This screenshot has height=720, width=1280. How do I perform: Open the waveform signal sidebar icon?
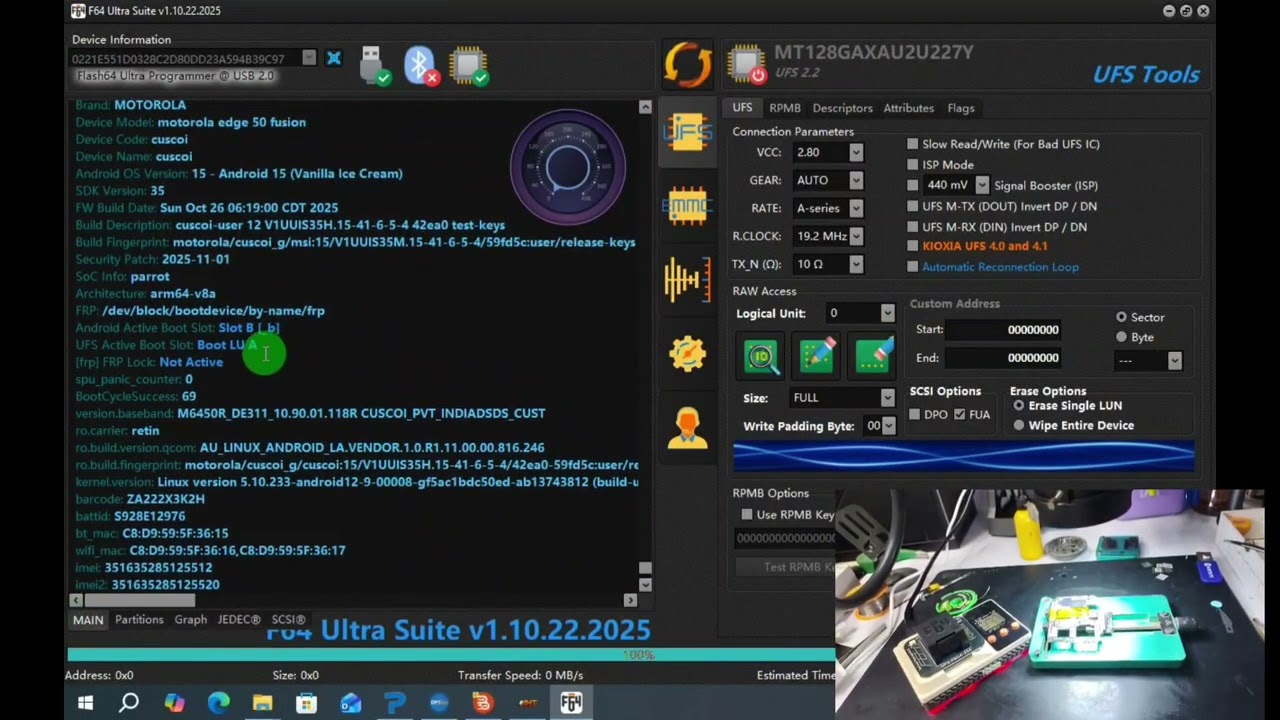[x=688, y=279]
